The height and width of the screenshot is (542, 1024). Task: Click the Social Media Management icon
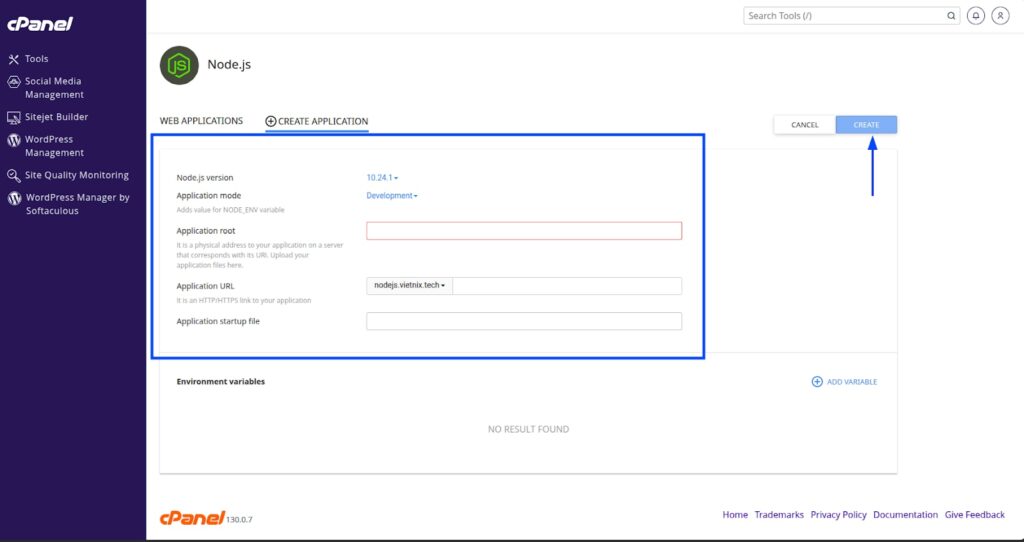tap(14, 82)
